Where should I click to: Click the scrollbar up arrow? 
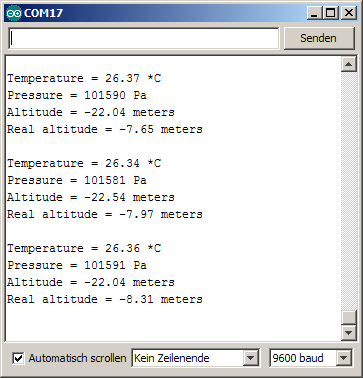coord(349,64)
